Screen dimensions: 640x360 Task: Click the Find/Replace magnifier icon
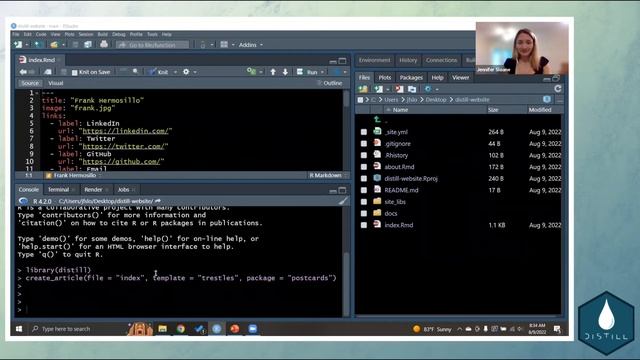(135, 72)
